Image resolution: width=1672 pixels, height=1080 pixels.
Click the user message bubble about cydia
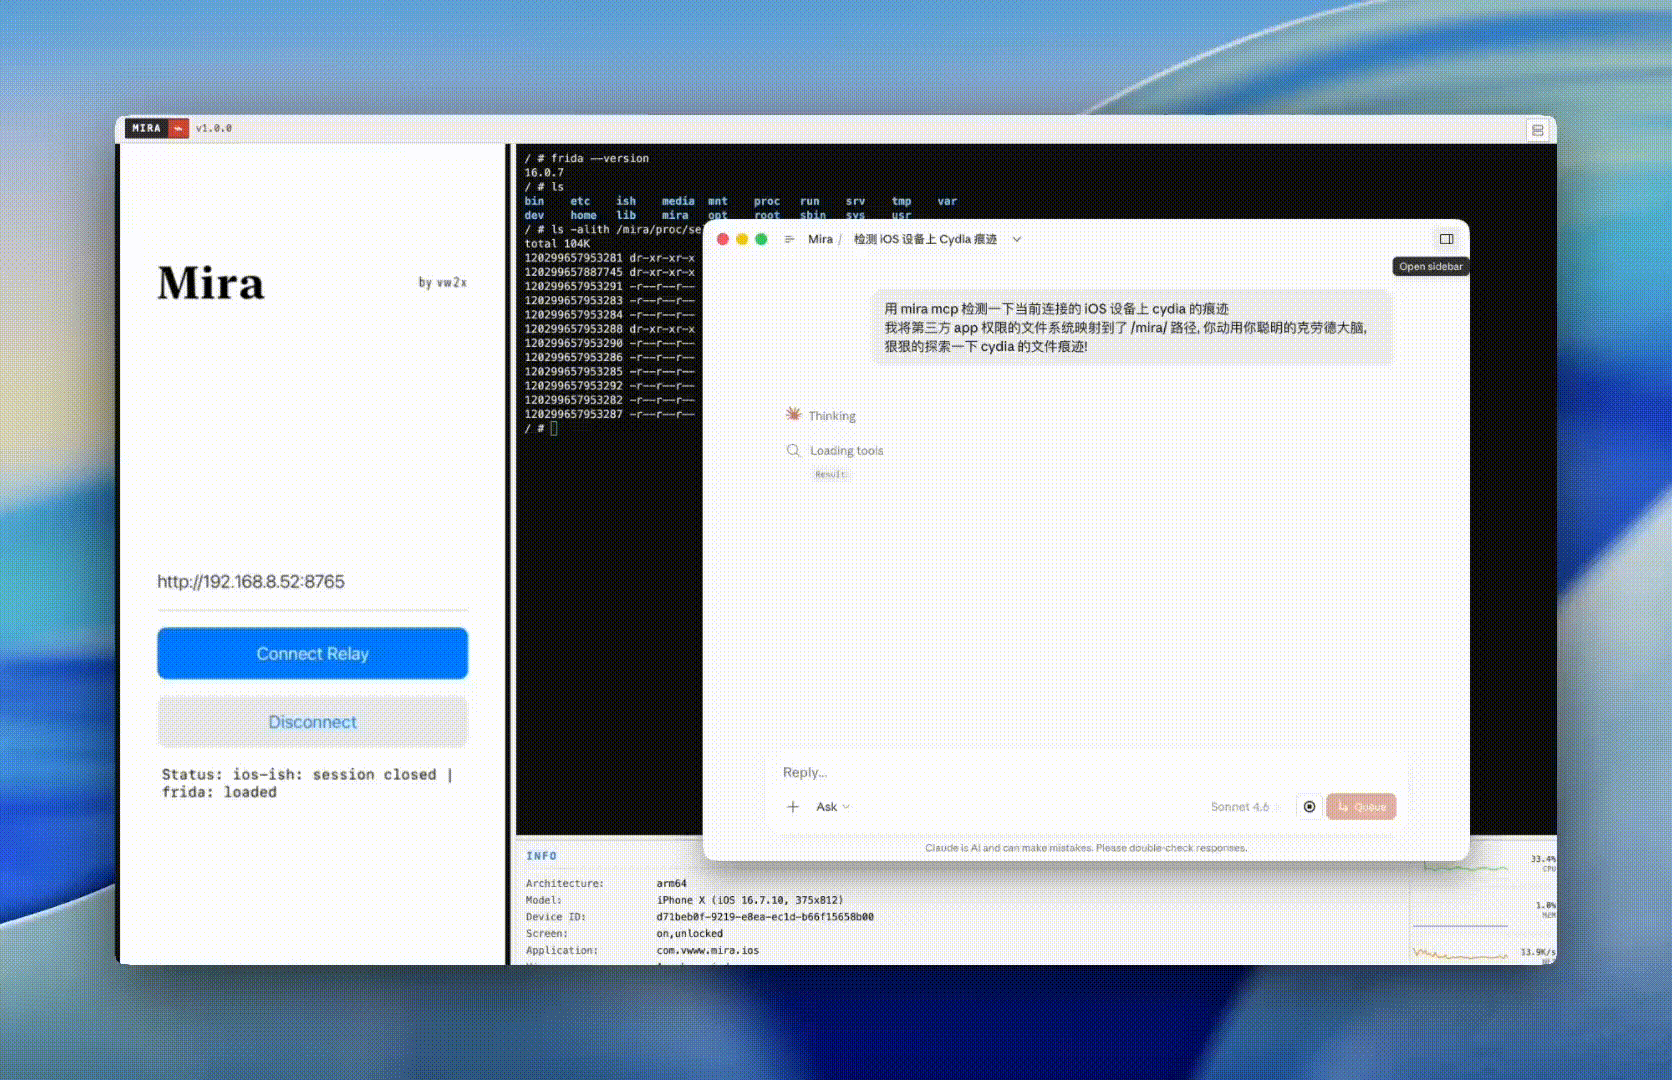coord(1132,327)
